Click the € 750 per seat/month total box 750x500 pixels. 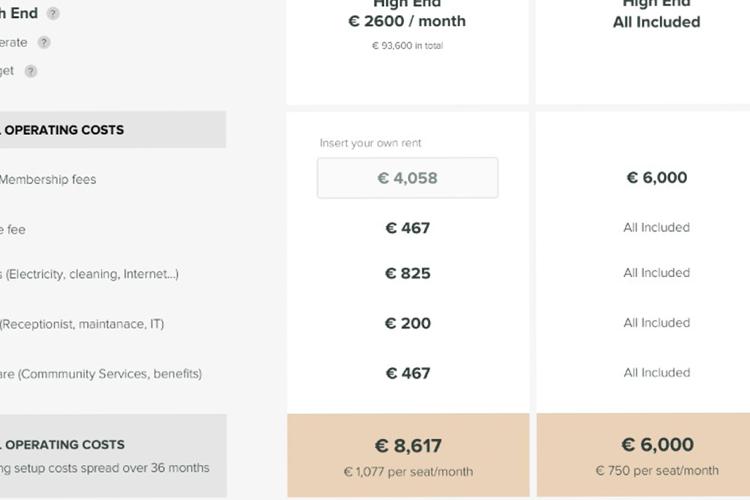[643, 455]
